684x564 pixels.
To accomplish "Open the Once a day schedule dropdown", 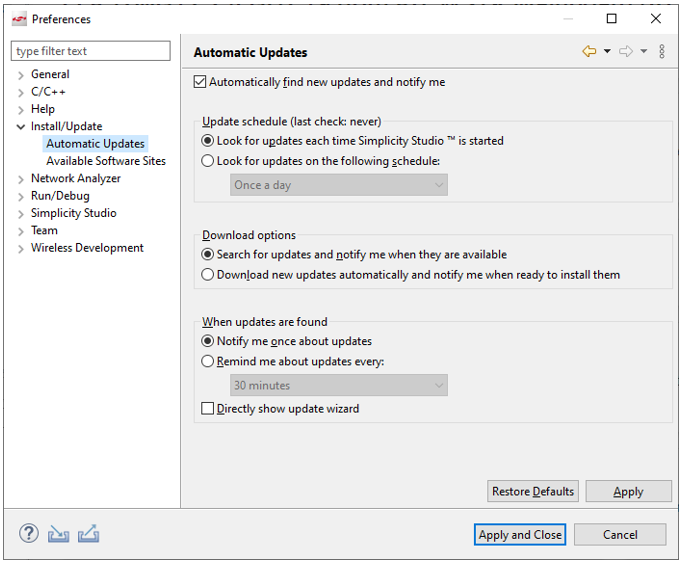I will tap(339, 185).
